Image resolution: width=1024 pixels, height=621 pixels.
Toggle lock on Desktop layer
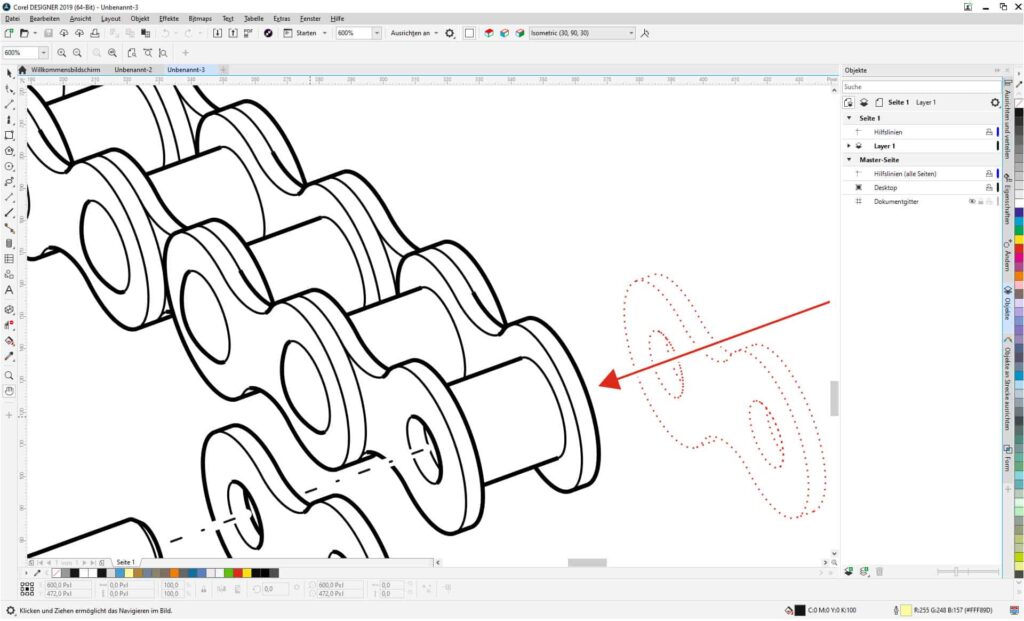click(x=989, y=188)
